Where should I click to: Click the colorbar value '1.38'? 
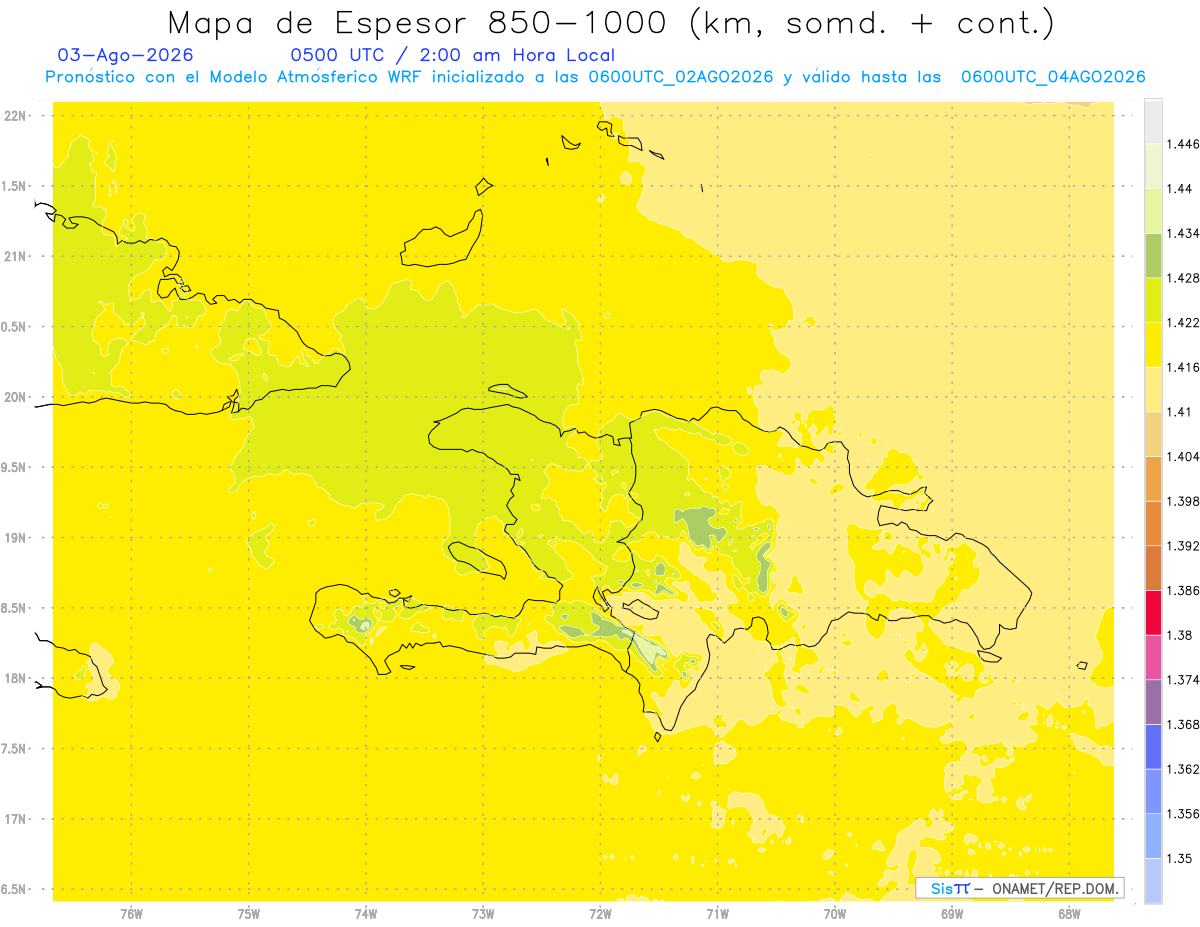(1180, 635)
